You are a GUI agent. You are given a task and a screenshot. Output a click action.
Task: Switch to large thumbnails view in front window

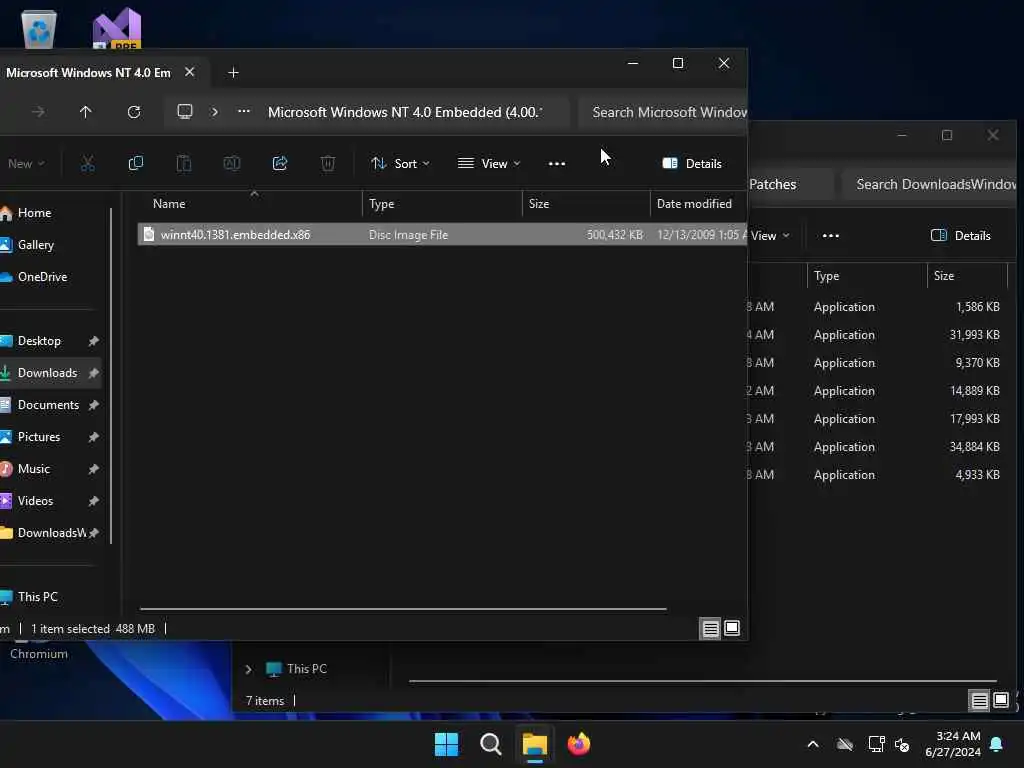point(732,628)
